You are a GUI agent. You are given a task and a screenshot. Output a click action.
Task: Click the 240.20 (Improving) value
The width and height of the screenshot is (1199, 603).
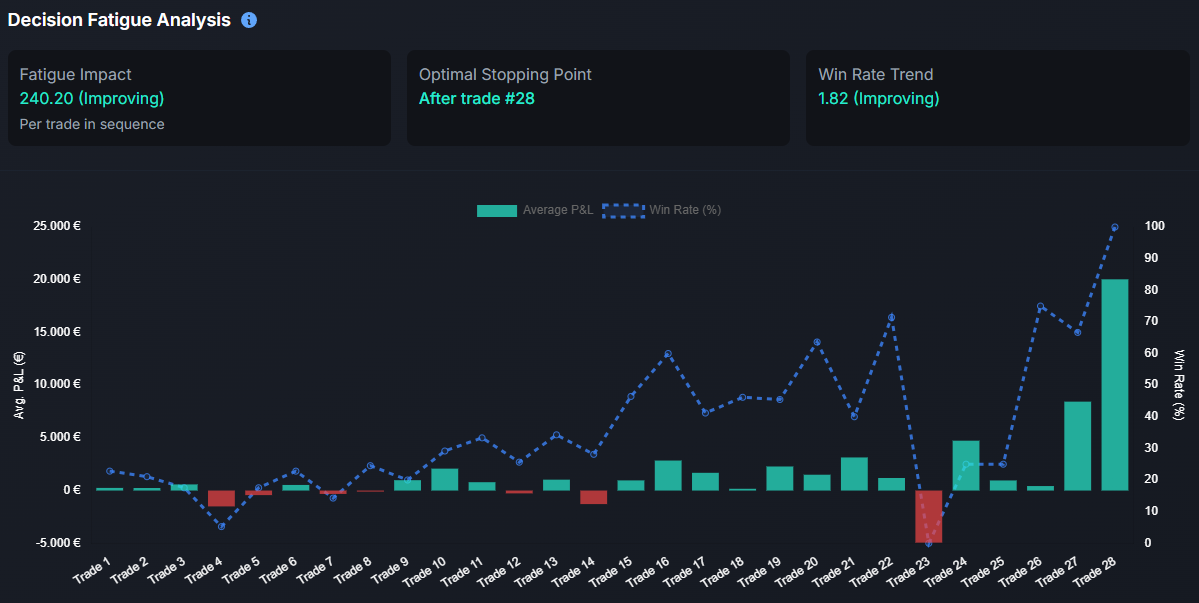pos(77,98)
